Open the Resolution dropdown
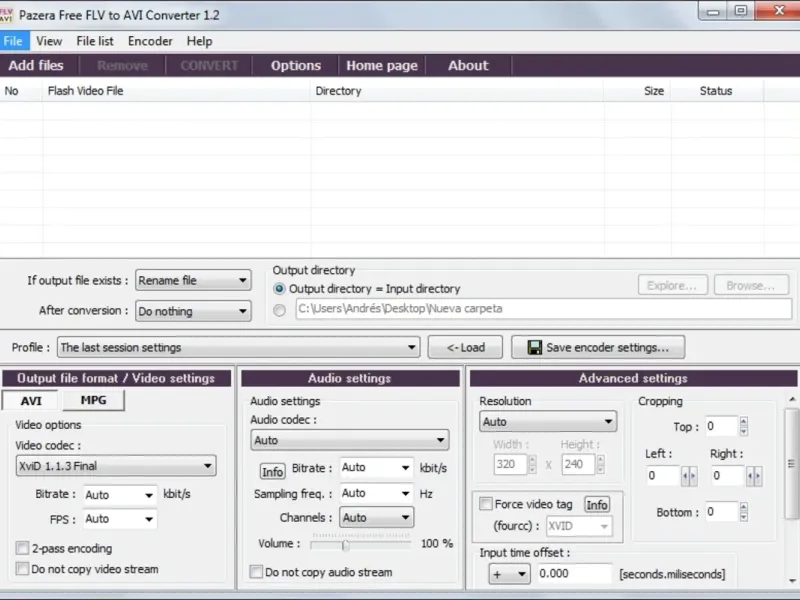 tap(547, 422)
